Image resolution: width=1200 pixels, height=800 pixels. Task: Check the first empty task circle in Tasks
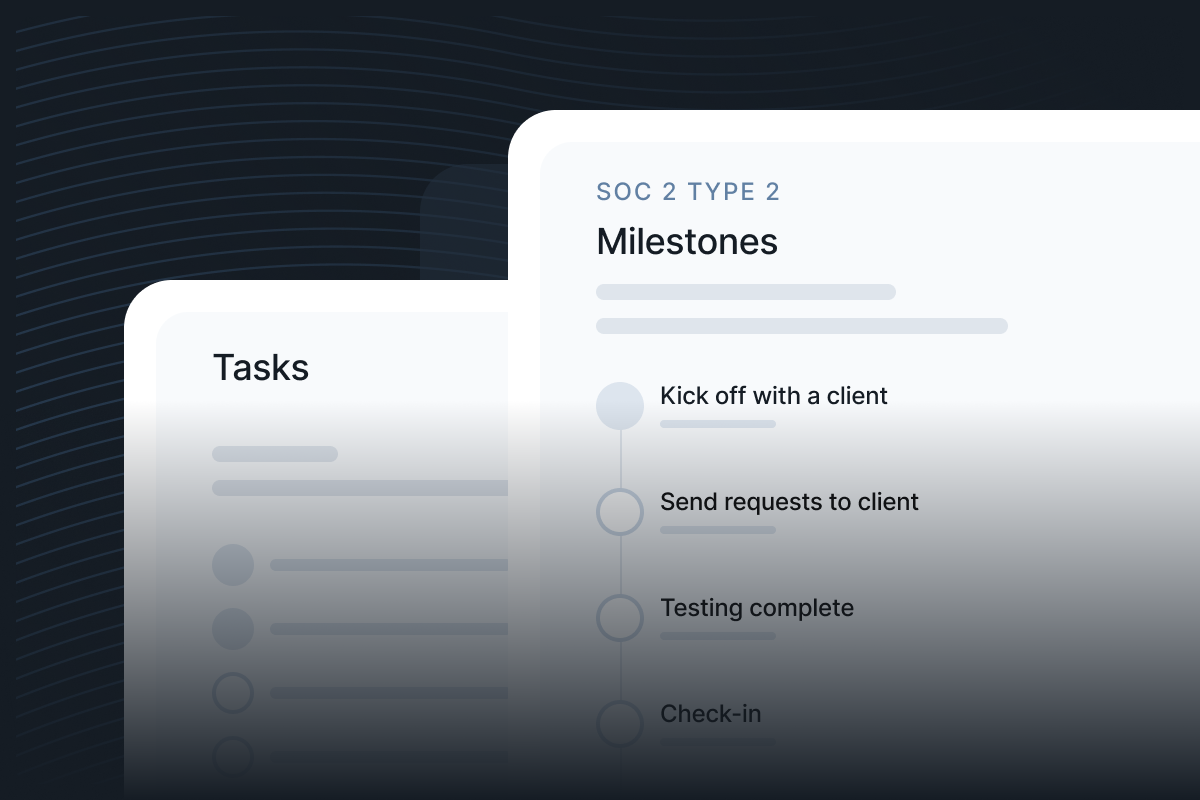[233, 693]
